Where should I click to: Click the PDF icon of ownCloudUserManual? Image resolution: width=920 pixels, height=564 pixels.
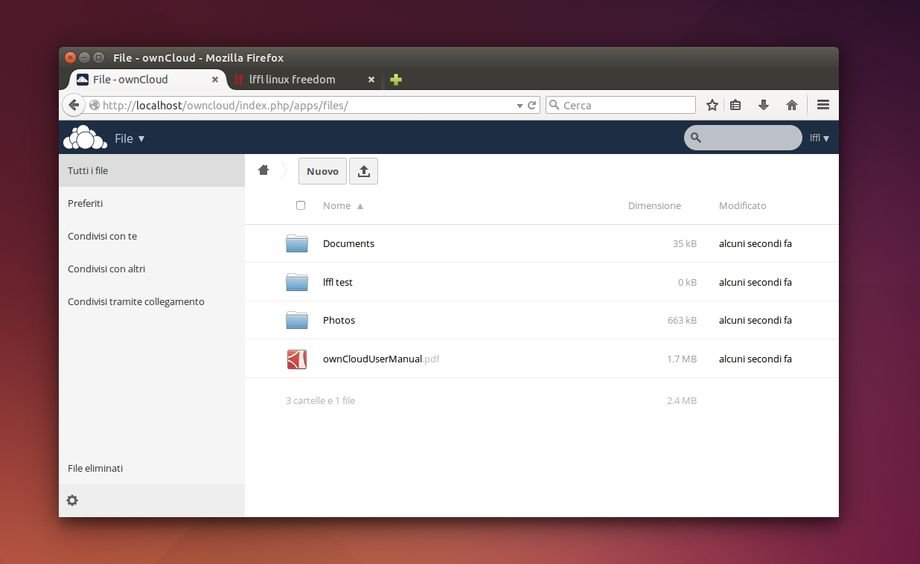[297, 359]
